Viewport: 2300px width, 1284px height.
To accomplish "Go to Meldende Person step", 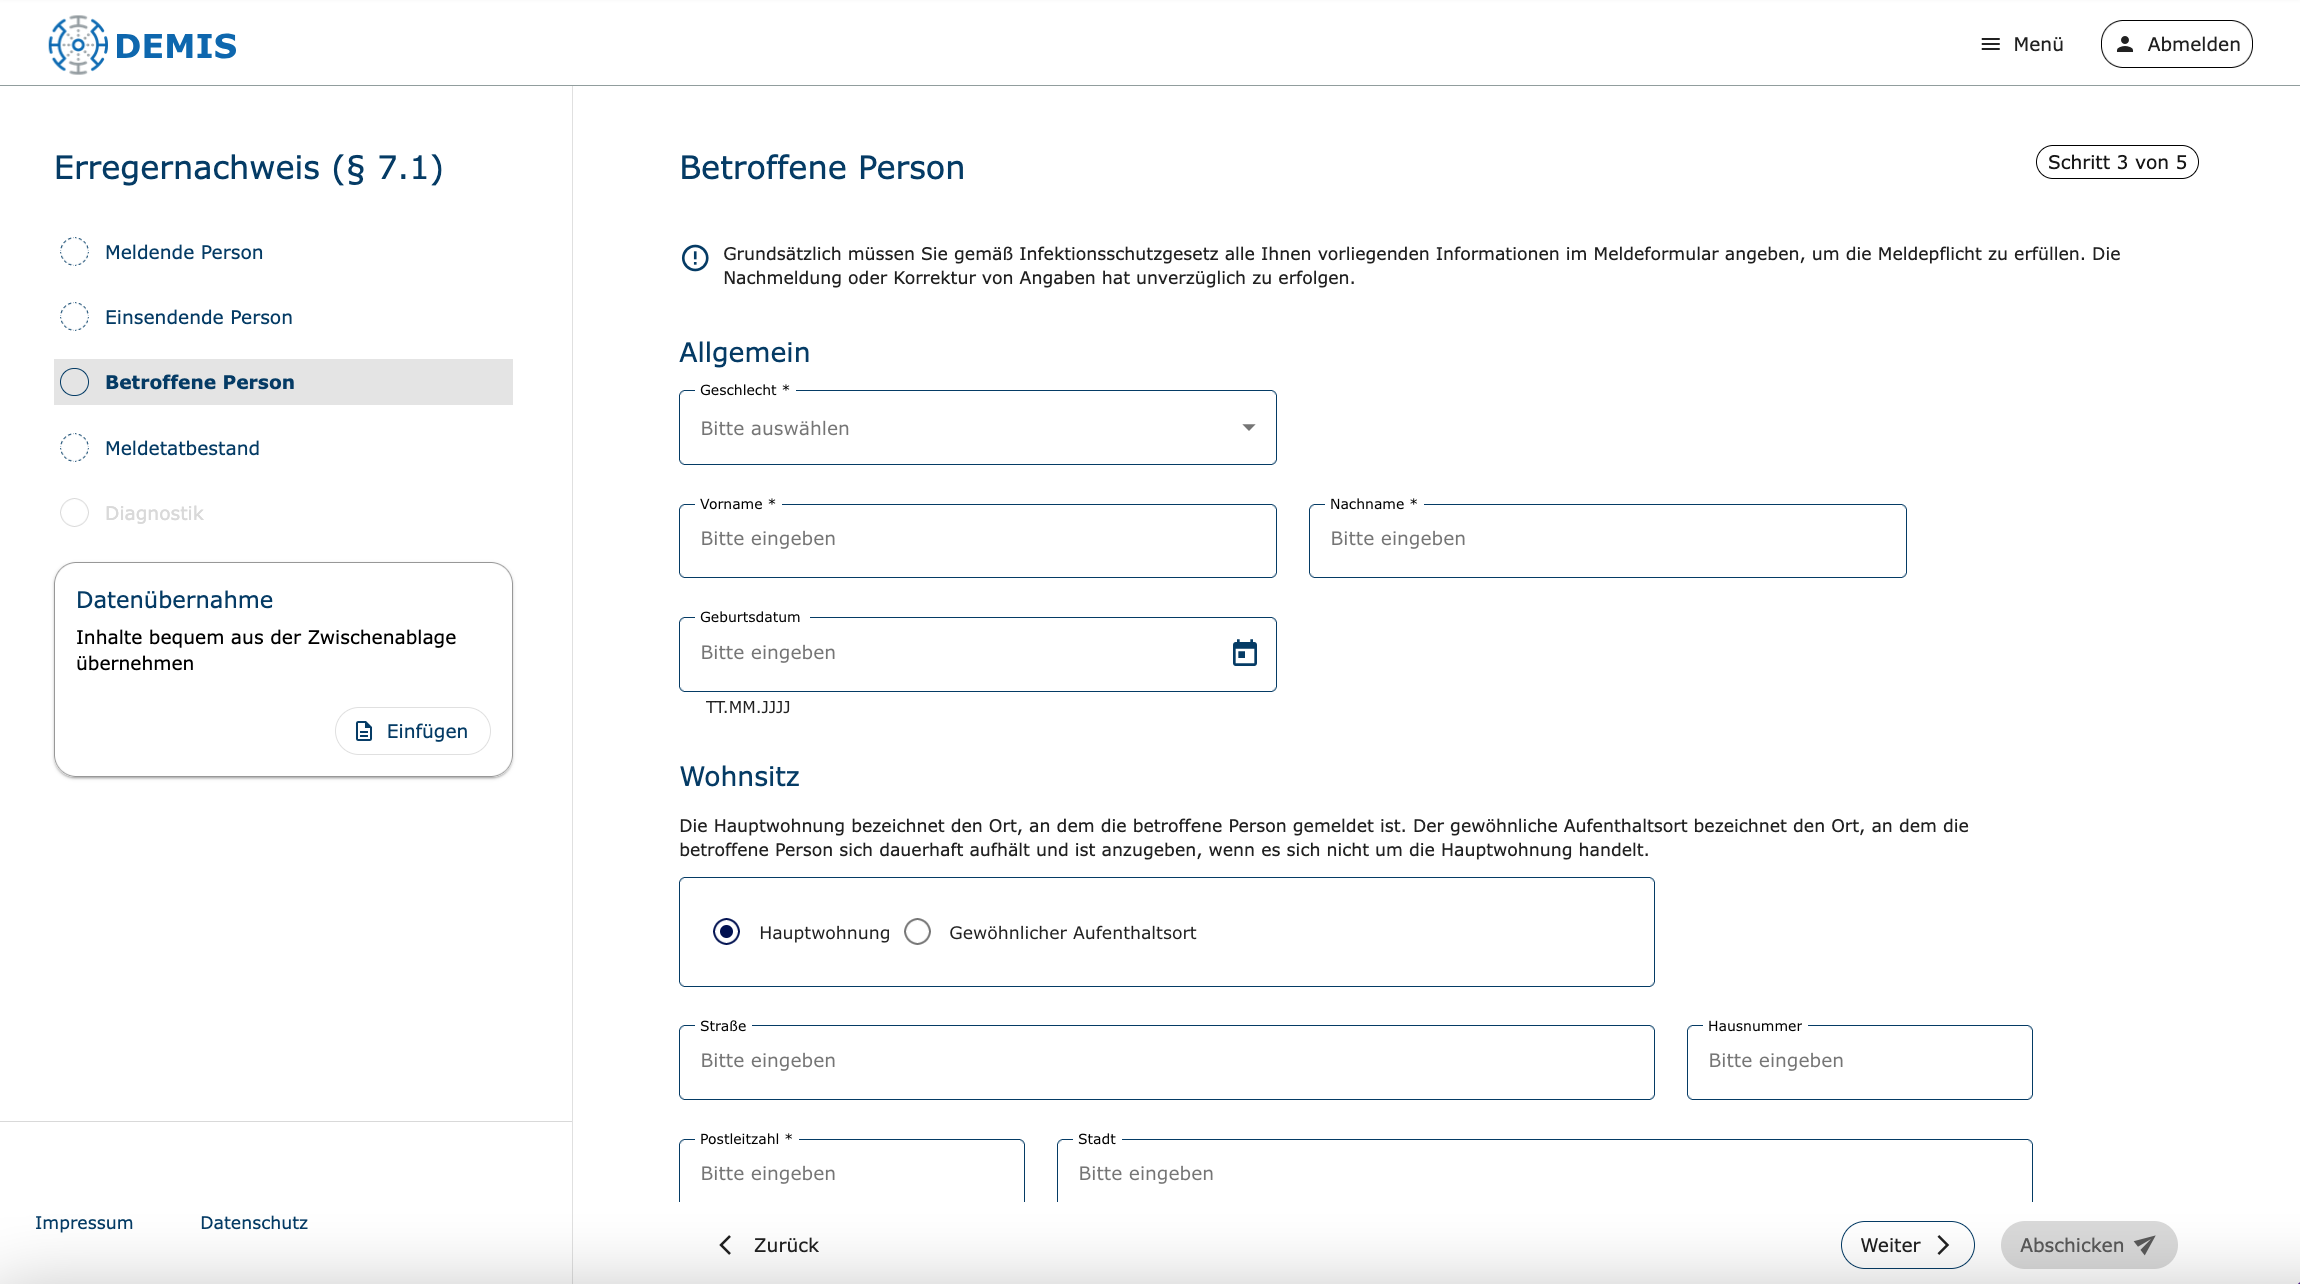I will coord(184,252).
